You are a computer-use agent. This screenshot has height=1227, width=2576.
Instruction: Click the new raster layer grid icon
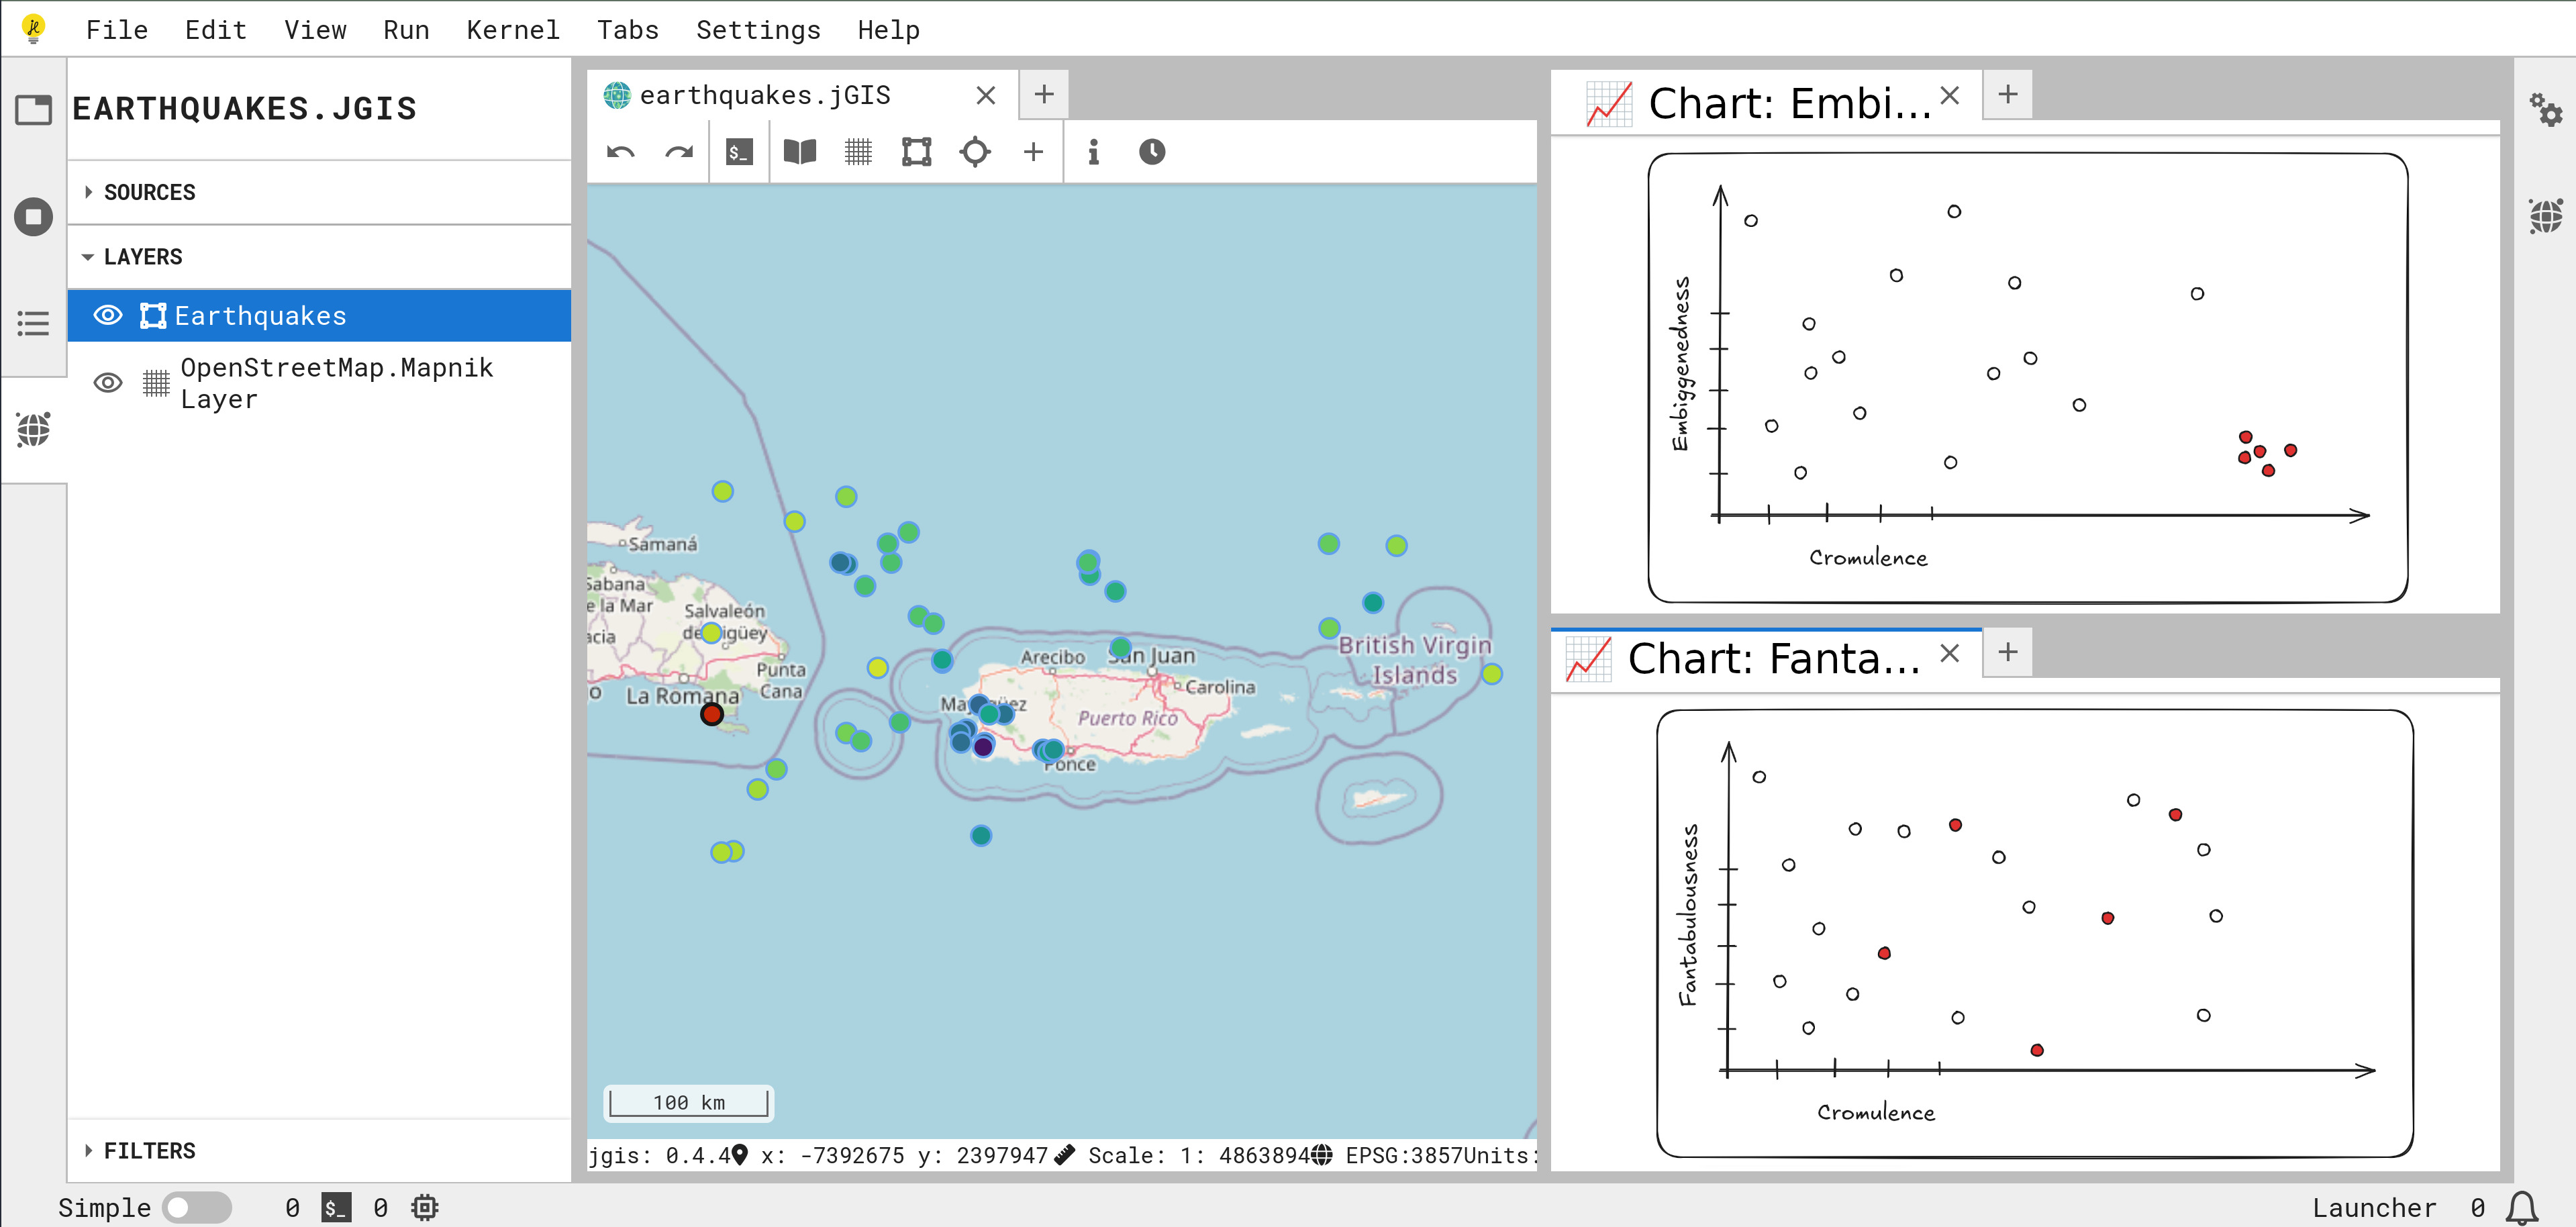[858, 152]
